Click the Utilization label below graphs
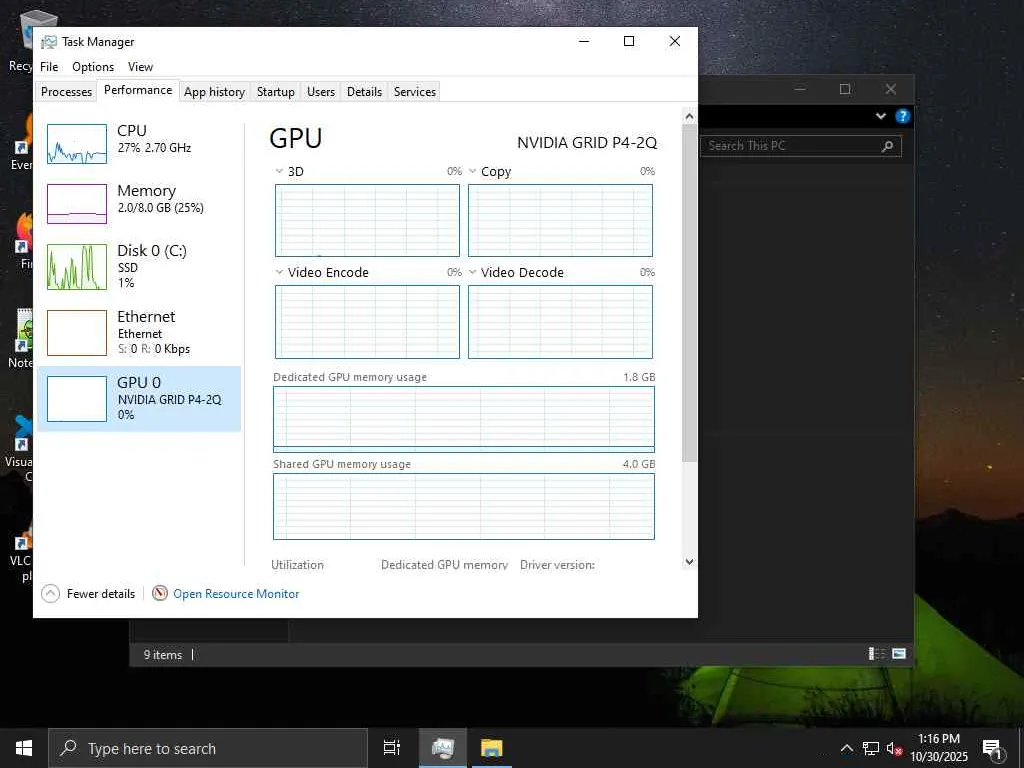This screenshot has height=768, width=1024. click(297, 565)
